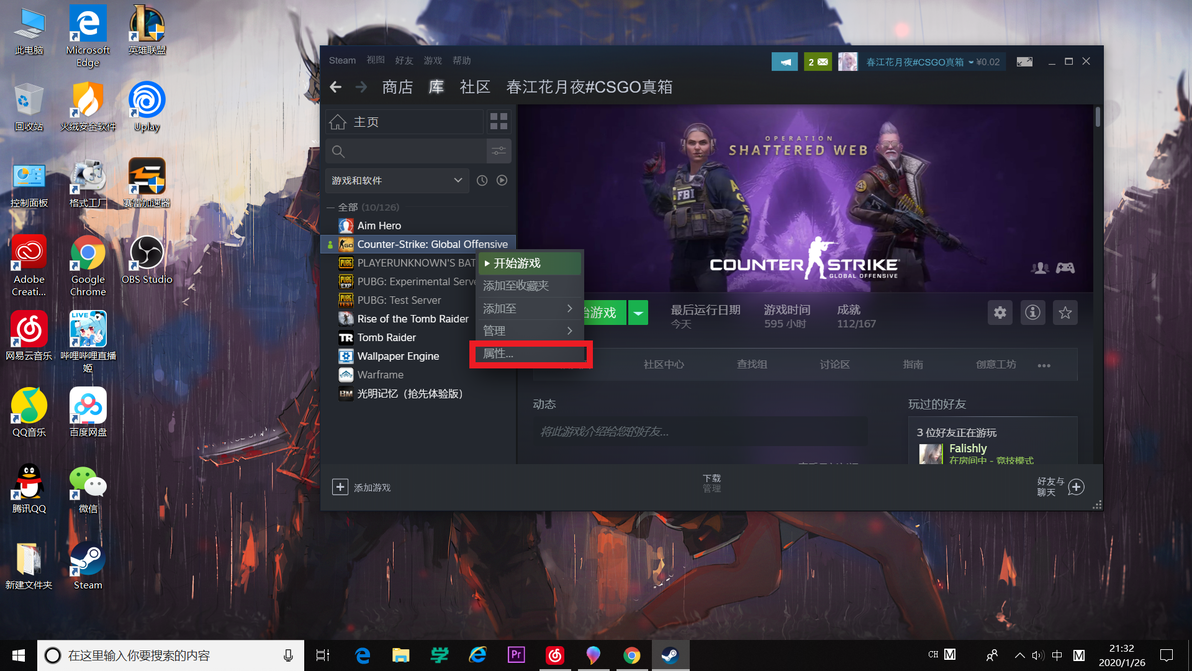1192x671 pixels.
Task: Open OBS Studio desktop icon
Action: click(x=147, y=260)
